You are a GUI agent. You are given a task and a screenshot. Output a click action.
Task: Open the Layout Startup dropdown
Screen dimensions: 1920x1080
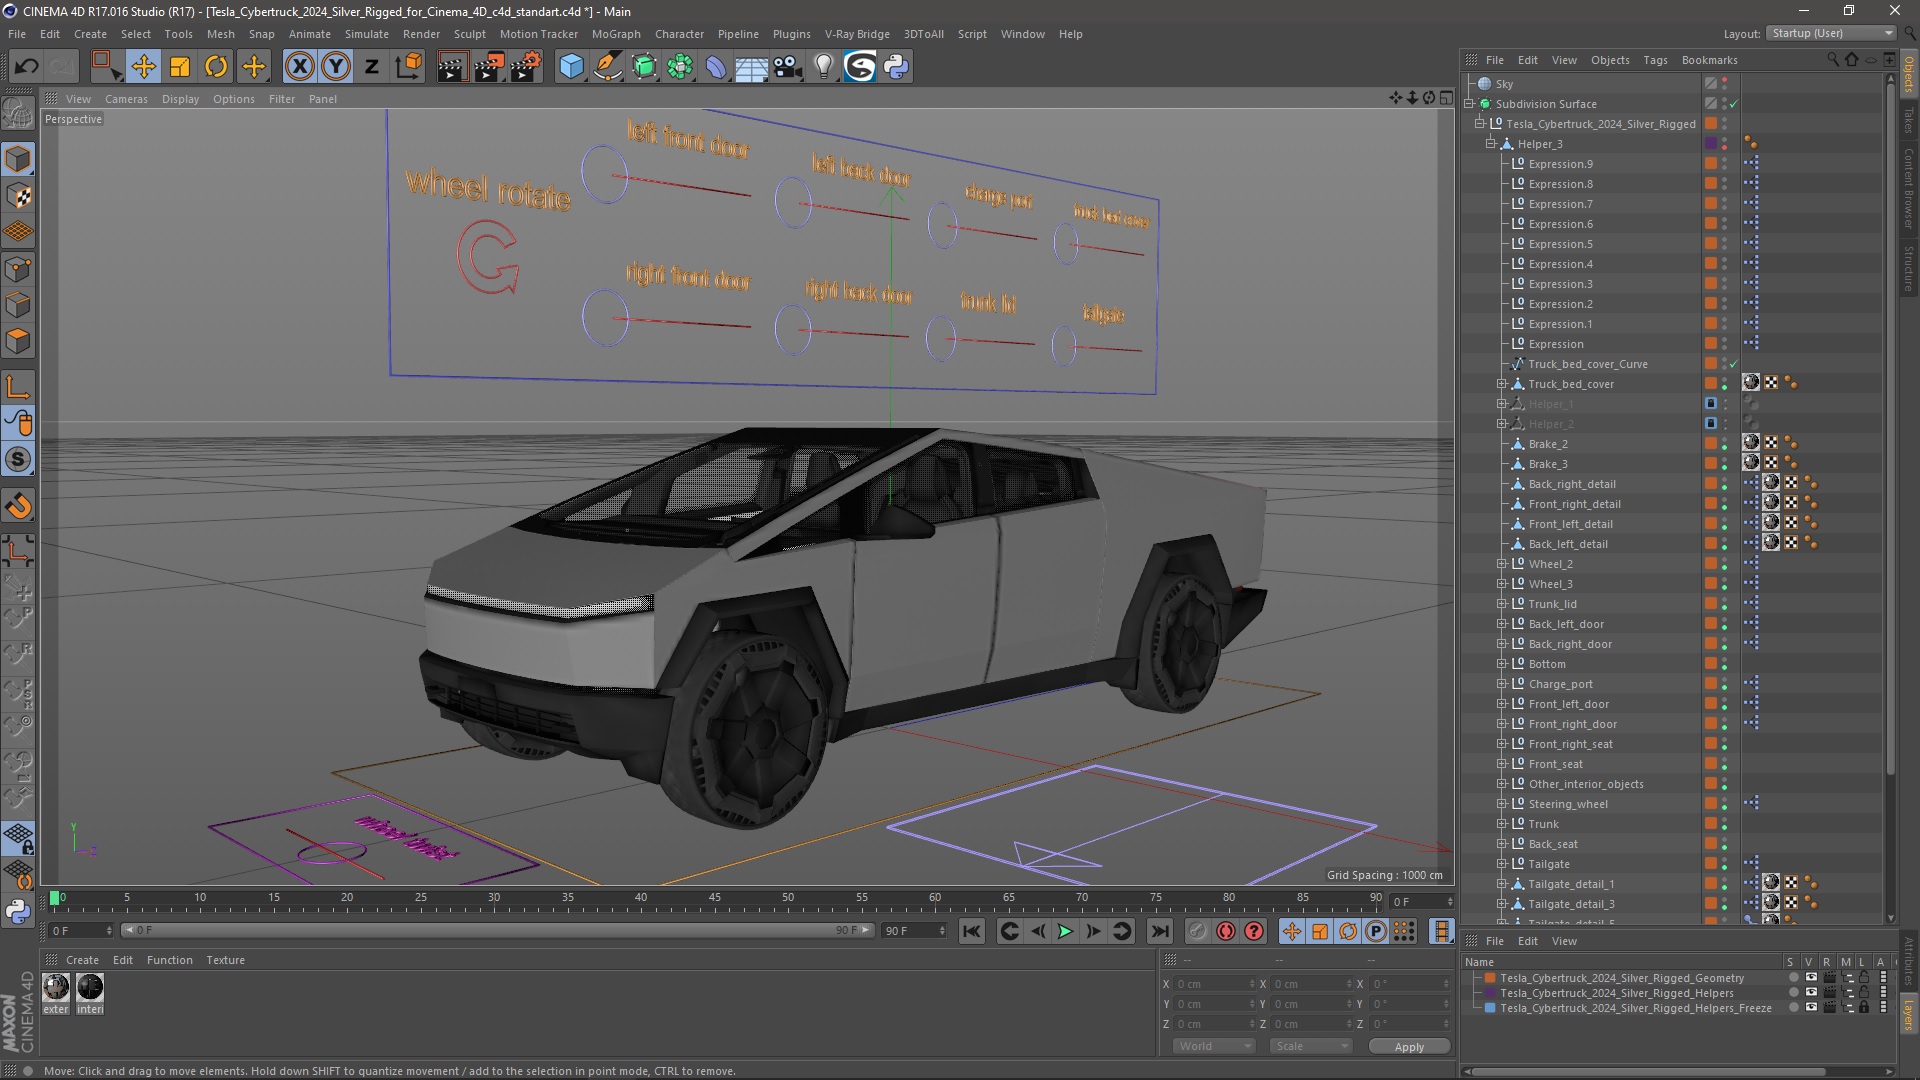point(1832,33)
